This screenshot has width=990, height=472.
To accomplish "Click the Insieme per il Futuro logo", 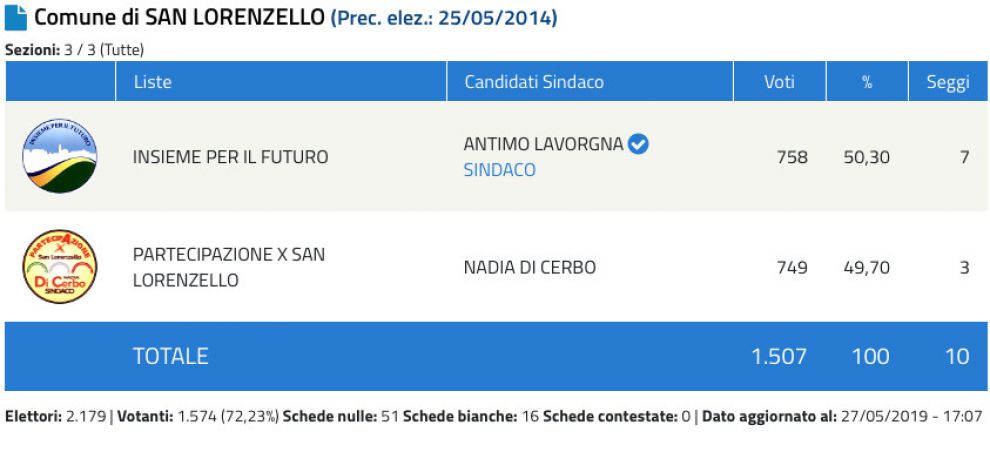I will (x=60, y=156).
